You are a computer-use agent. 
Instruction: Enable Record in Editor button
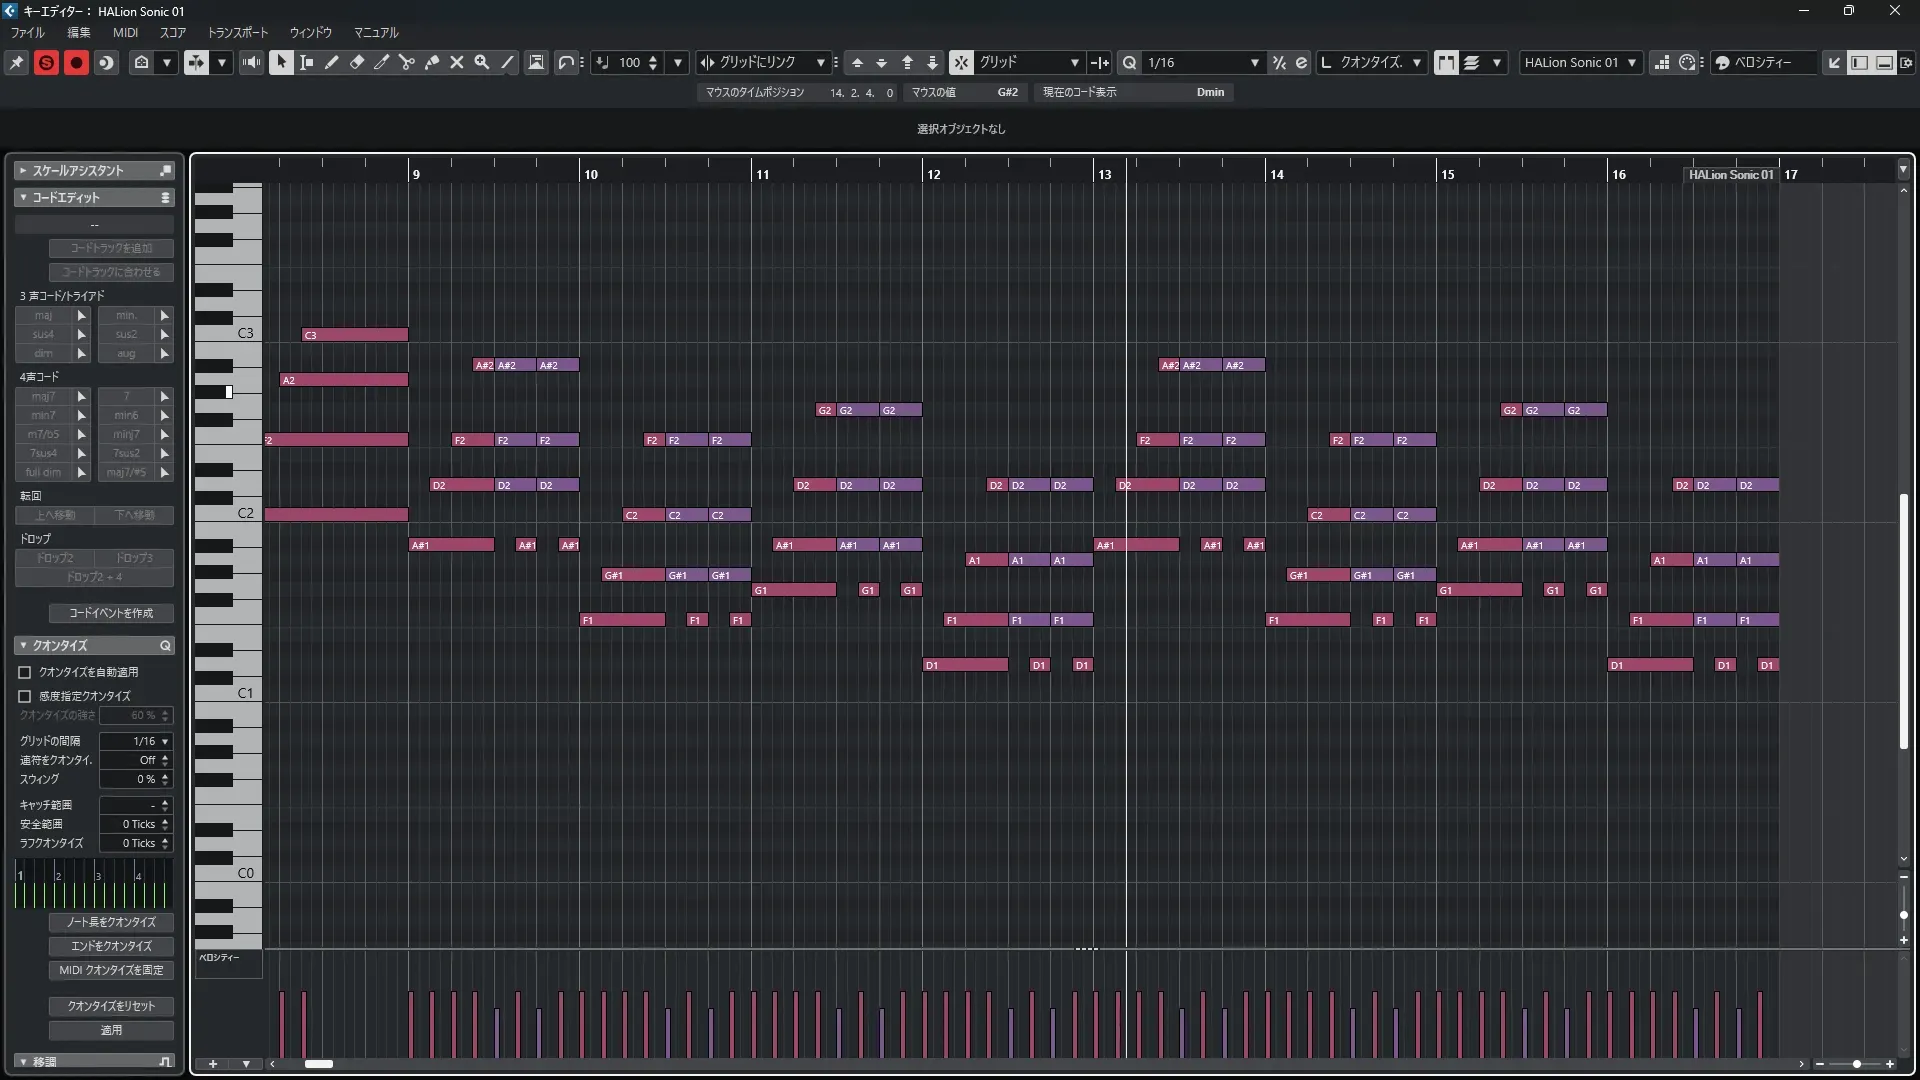(76, 62)
